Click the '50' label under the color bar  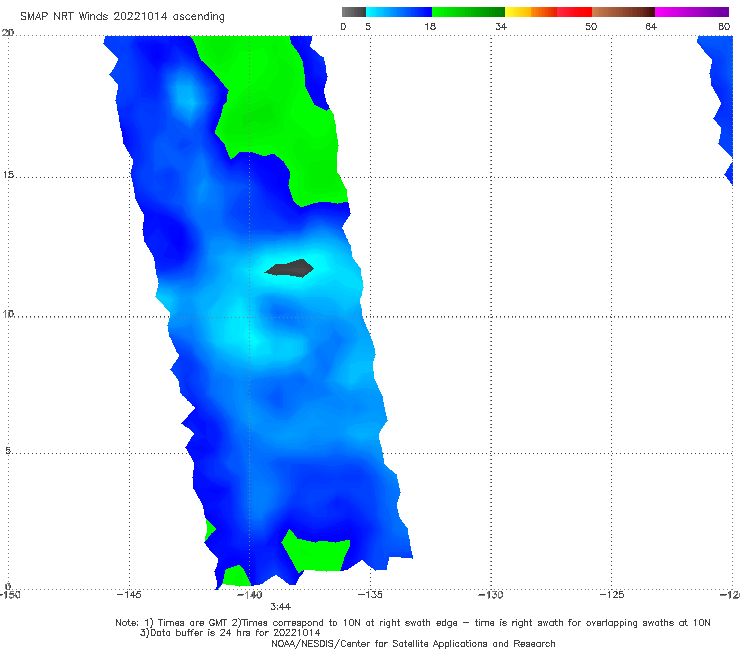pos(591,27)
